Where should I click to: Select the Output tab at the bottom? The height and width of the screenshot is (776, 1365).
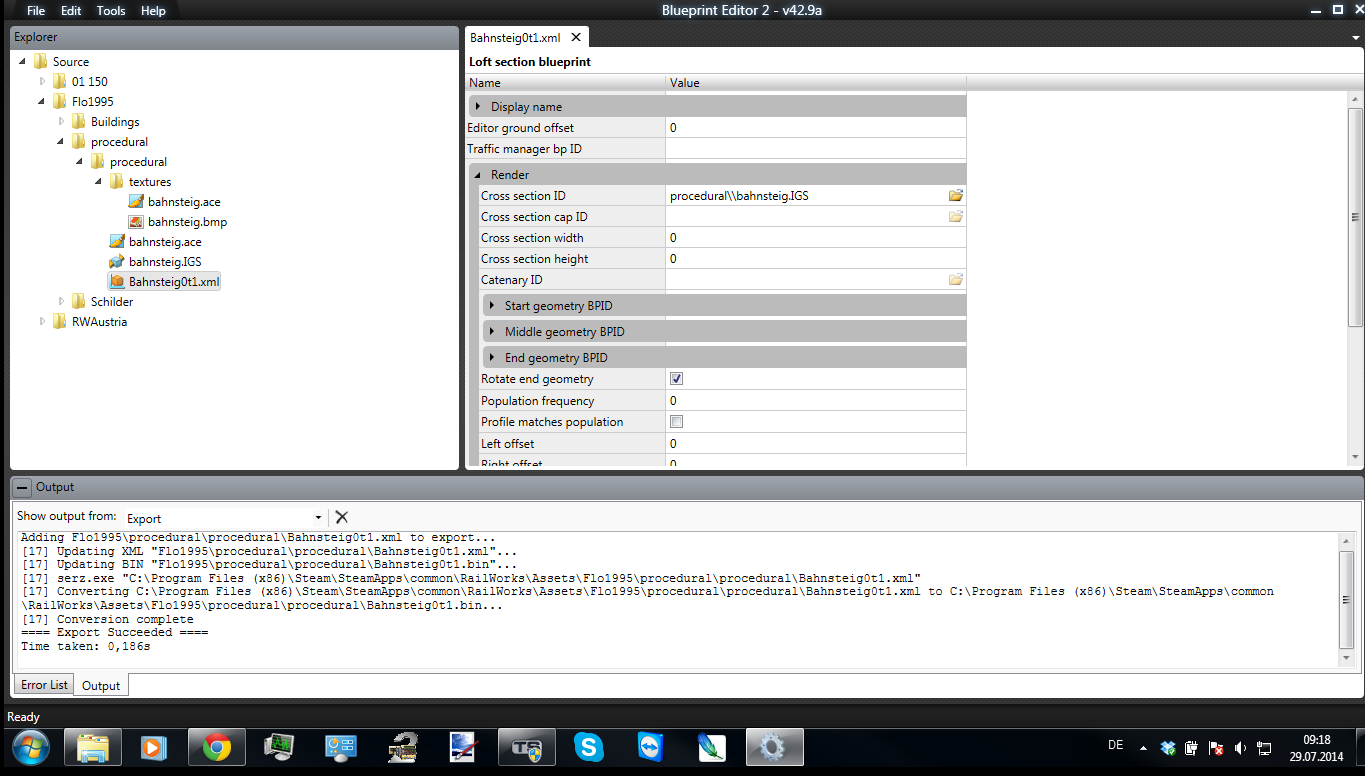101,685
